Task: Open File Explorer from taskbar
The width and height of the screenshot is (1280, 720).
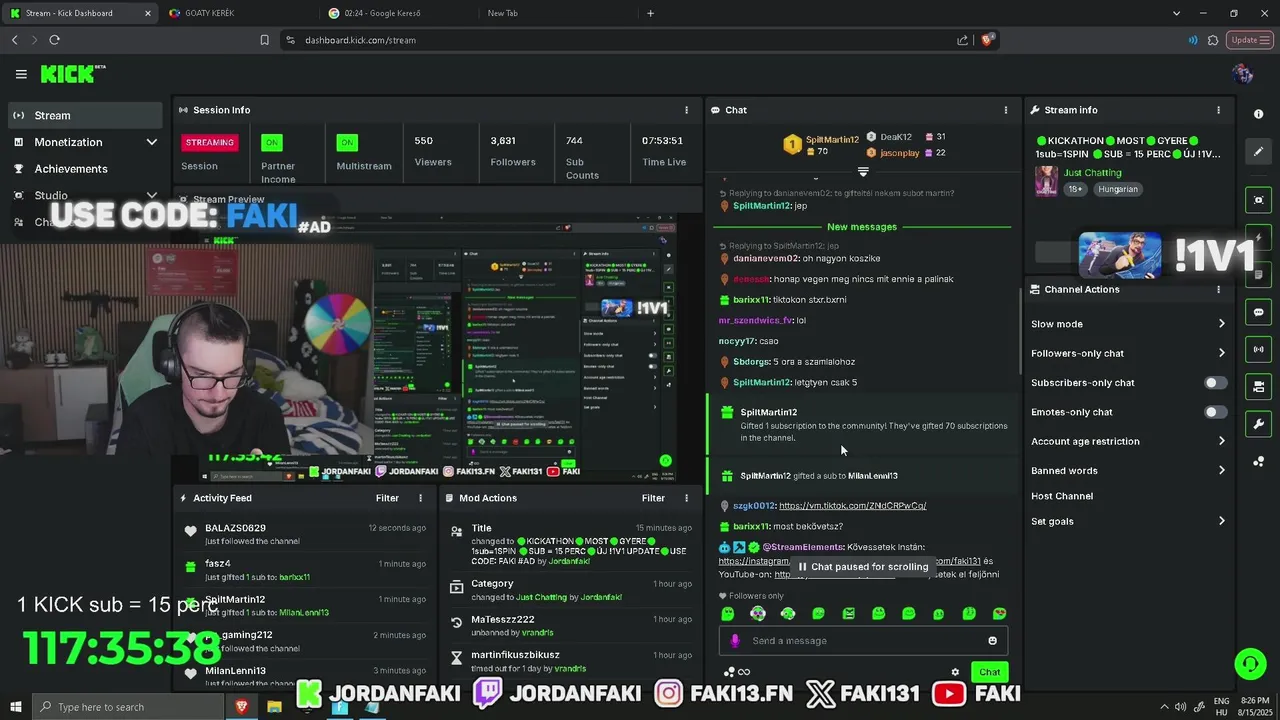Action: click(274, 707)
